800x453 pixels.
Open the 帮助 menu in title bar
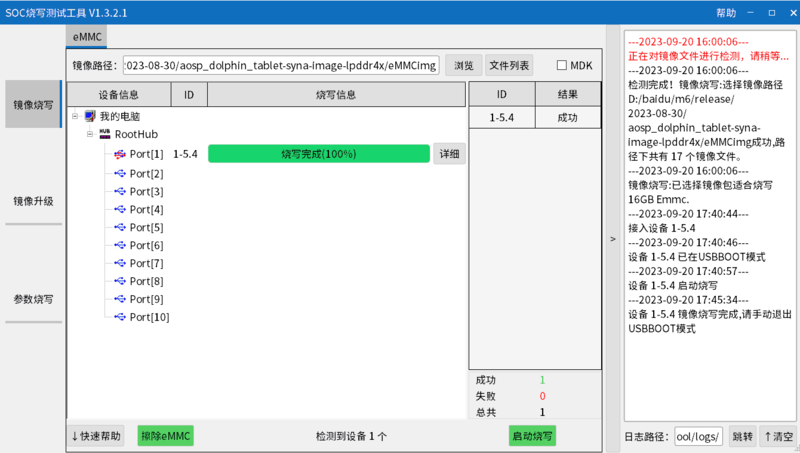[726, 13]
